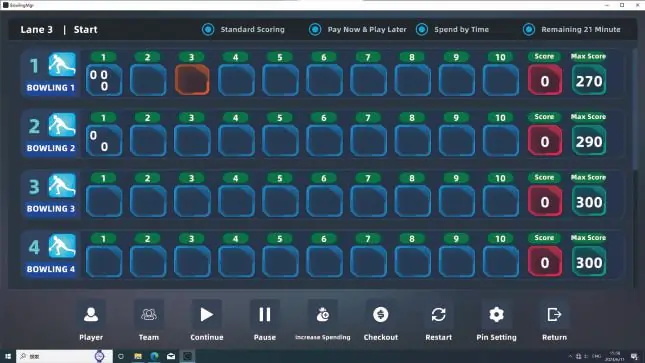This screenshot has height=363, width=645.
Task: Open the Team icon
Action: tap(148, 315)
